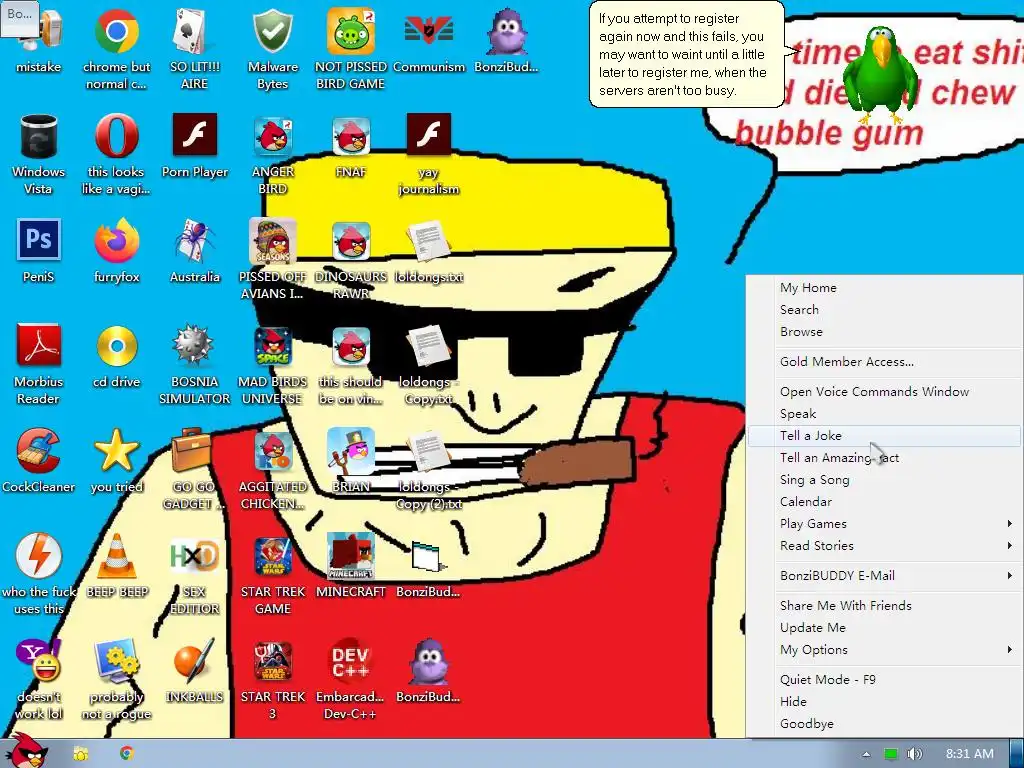This screenshot has height=768, width=1024.
Task: Select 'Goodbye' in the context menu
Action: (884, 724)
